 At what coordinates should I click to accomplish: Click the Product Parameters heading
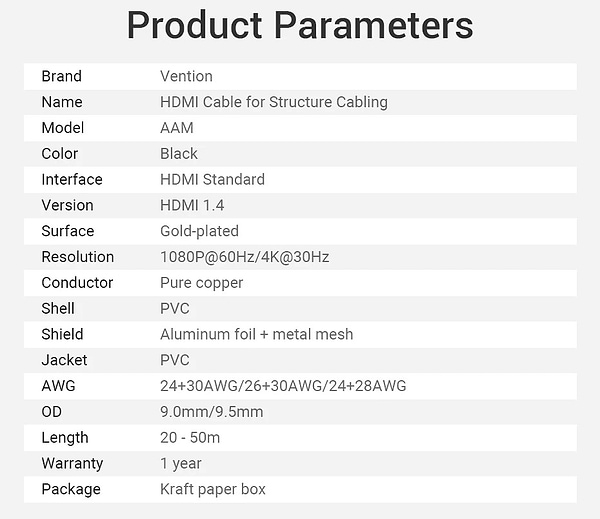pyautogui.click(x=300, y=27)
